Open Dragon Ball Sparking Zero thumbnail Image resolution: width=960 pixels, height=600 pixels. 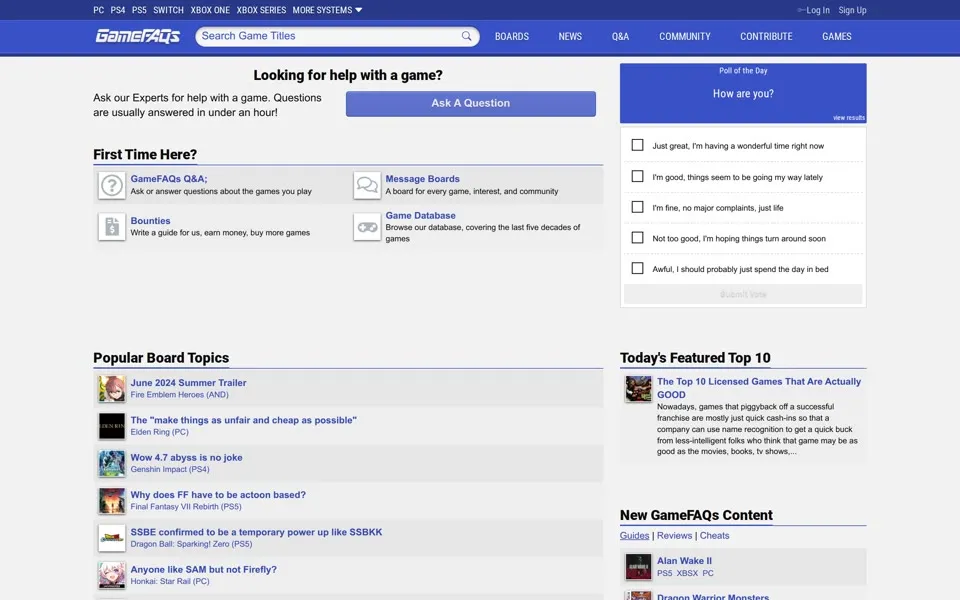[x=111, y=538]
